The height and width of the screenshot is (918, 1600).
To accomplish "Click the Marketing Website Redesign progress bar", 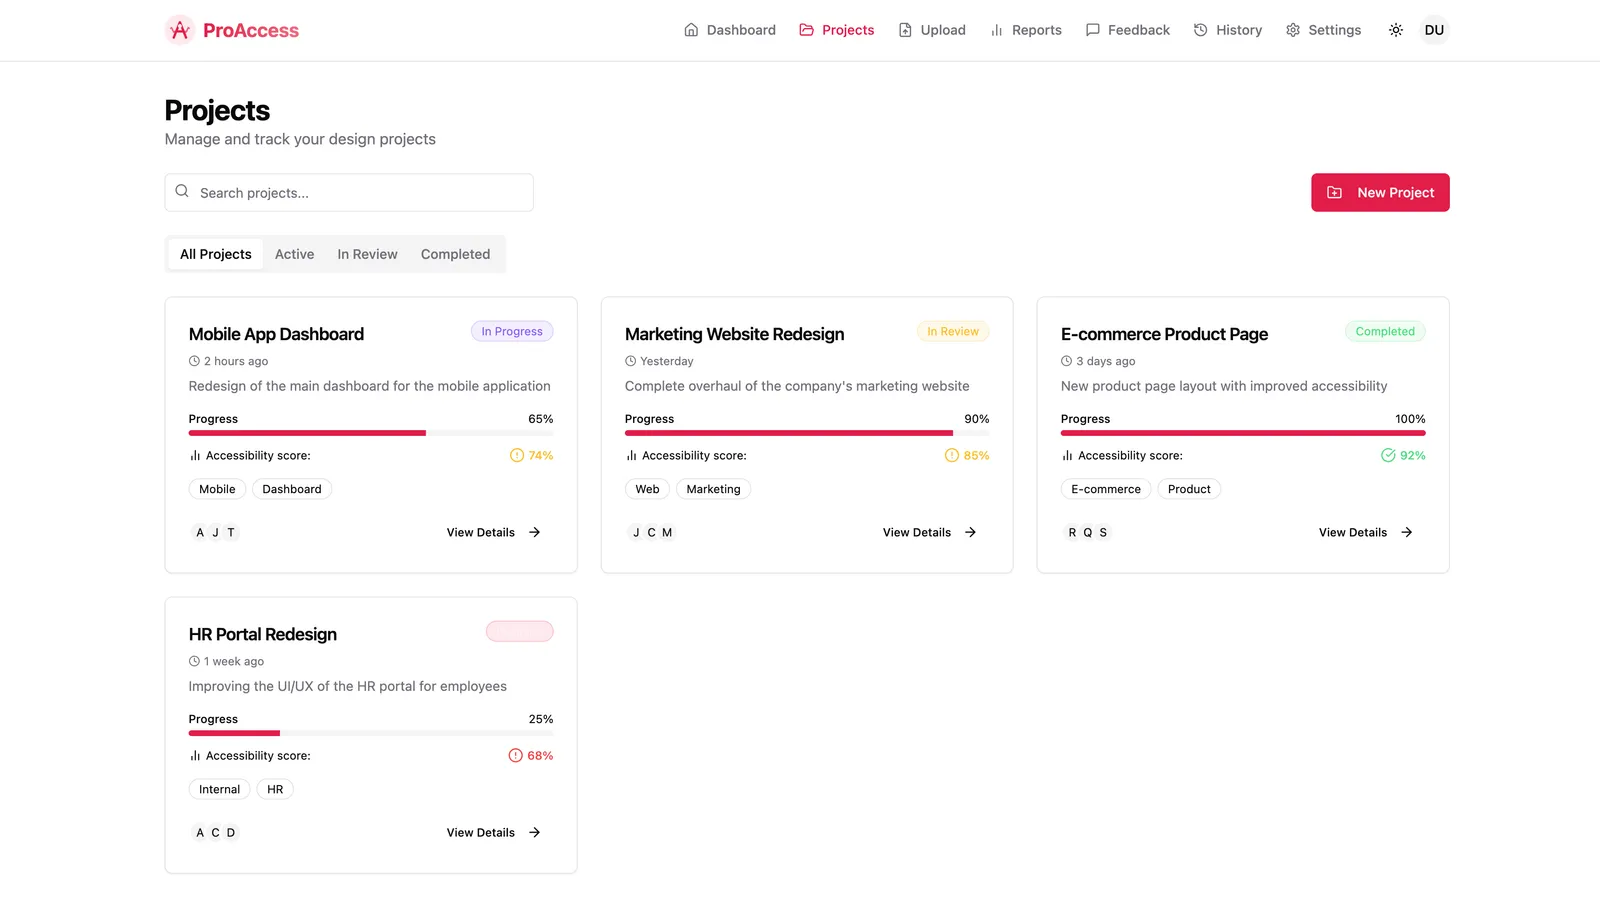I will [807, 433].
